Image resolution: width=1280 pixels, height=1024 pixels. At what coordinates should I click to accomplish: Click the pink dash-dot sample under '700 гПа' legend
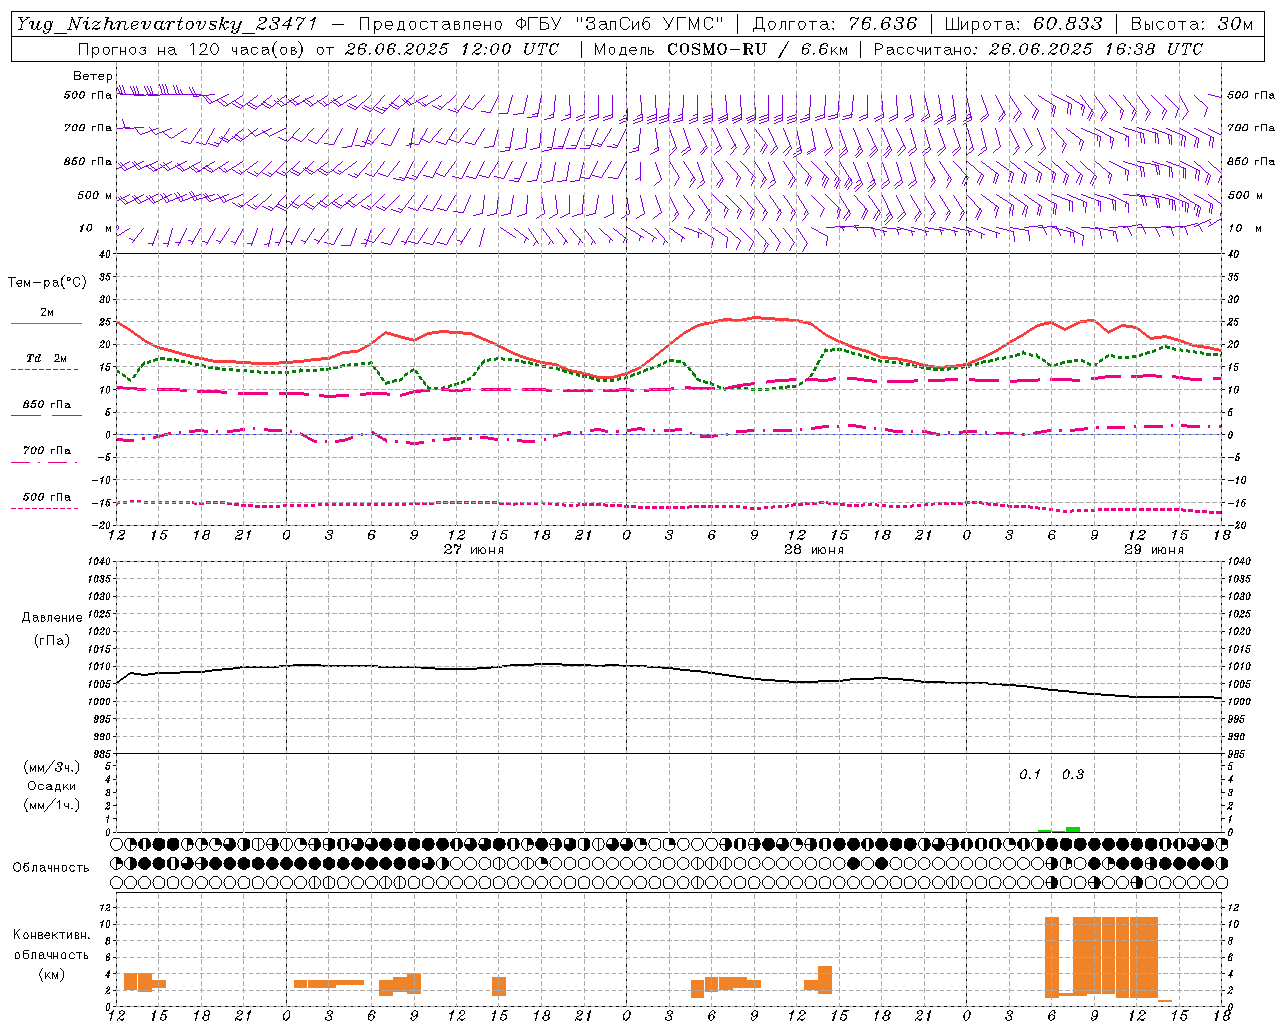pos(44,462)
